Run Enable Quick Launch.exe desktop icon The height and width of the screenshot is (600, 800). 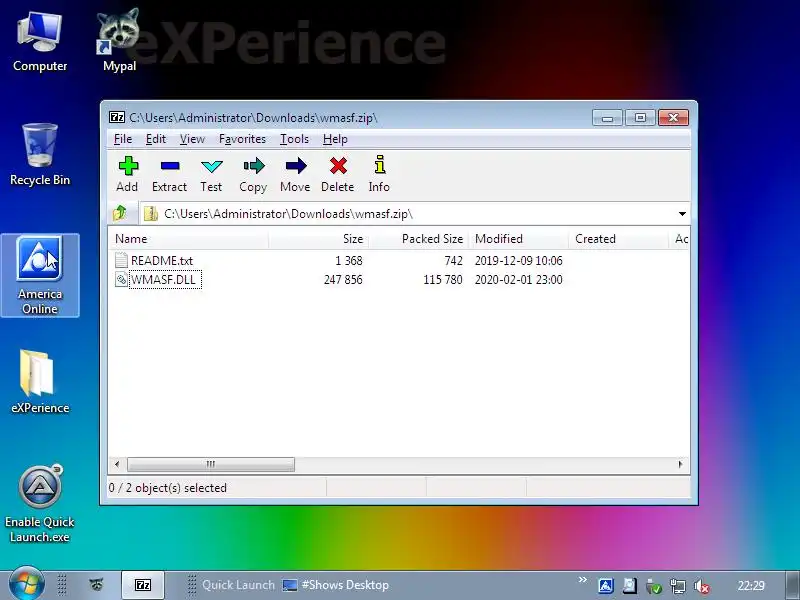[40, 503]
